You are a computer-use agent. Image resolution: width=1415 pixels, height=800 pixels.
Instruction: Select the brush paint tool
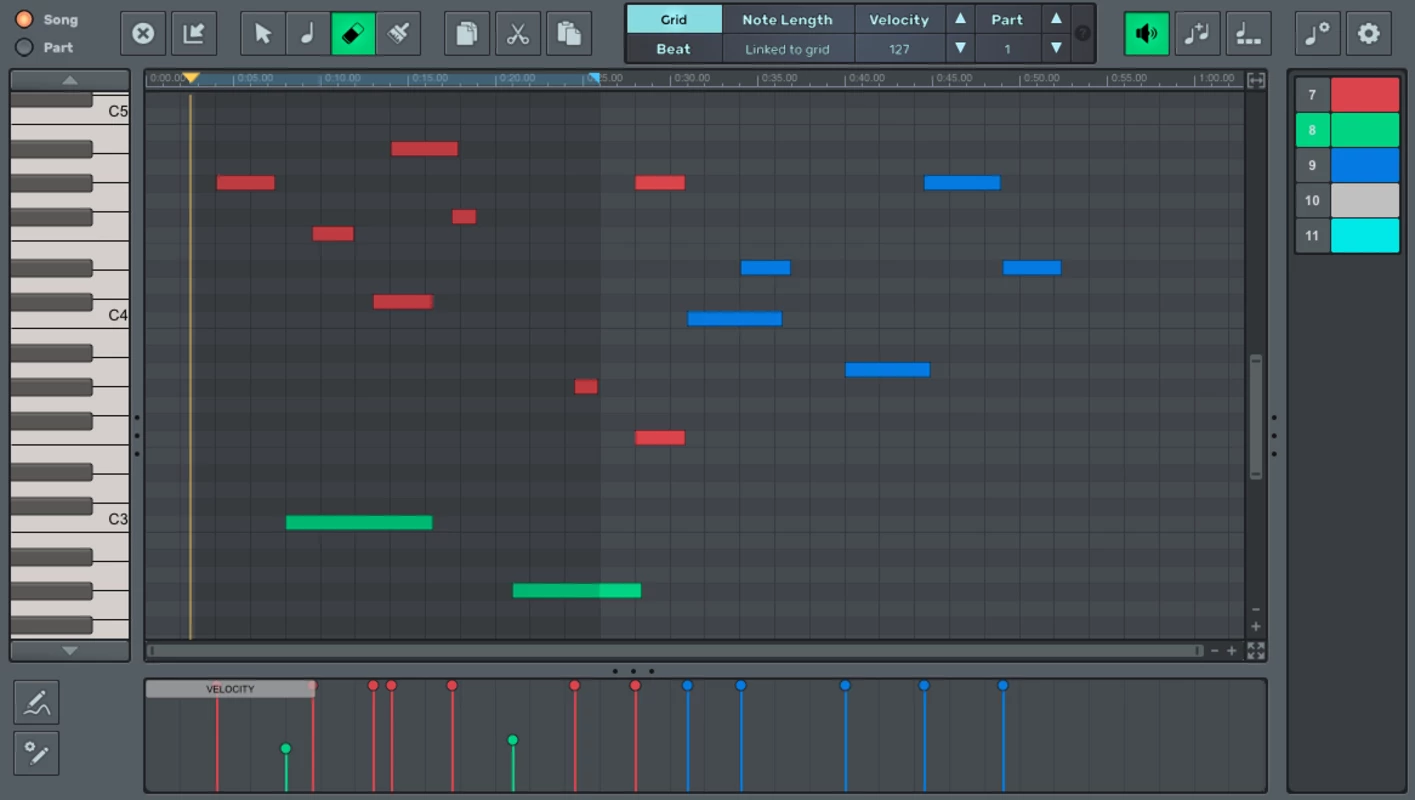(398, 34)
